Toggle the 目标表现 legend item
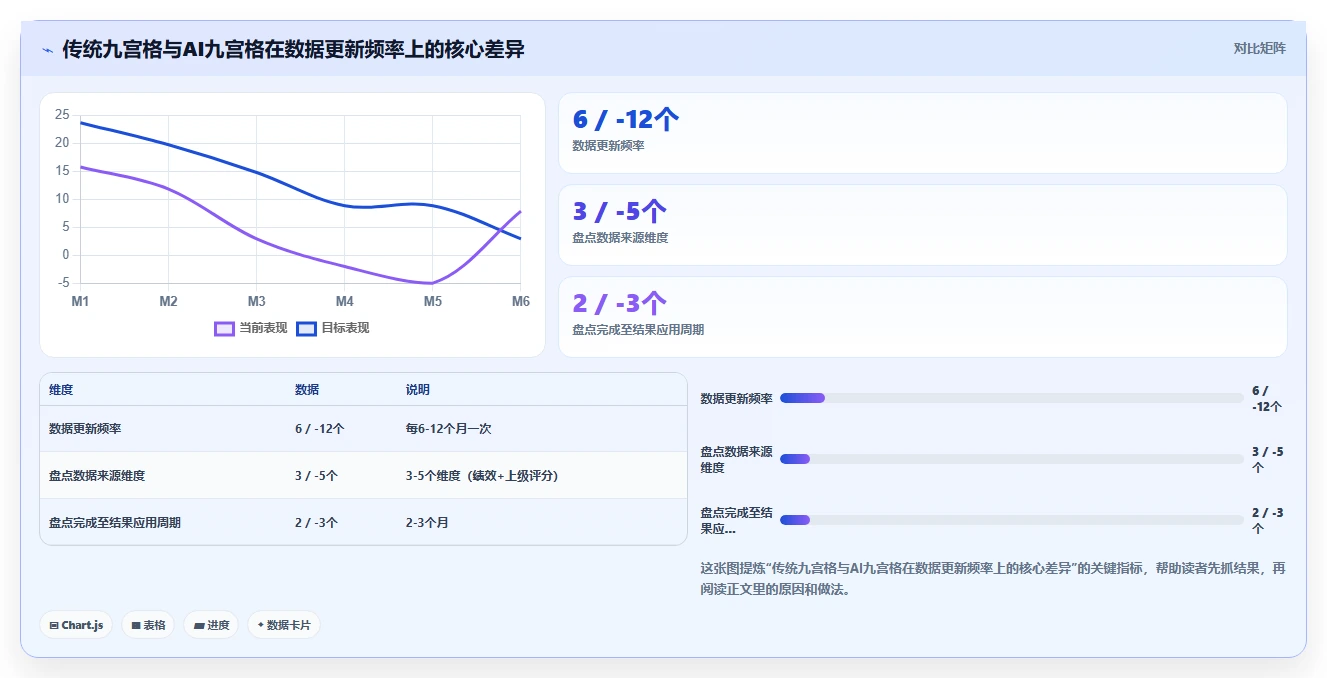Viewport: 1327px width, 678px height. click(x=333, y=328)
